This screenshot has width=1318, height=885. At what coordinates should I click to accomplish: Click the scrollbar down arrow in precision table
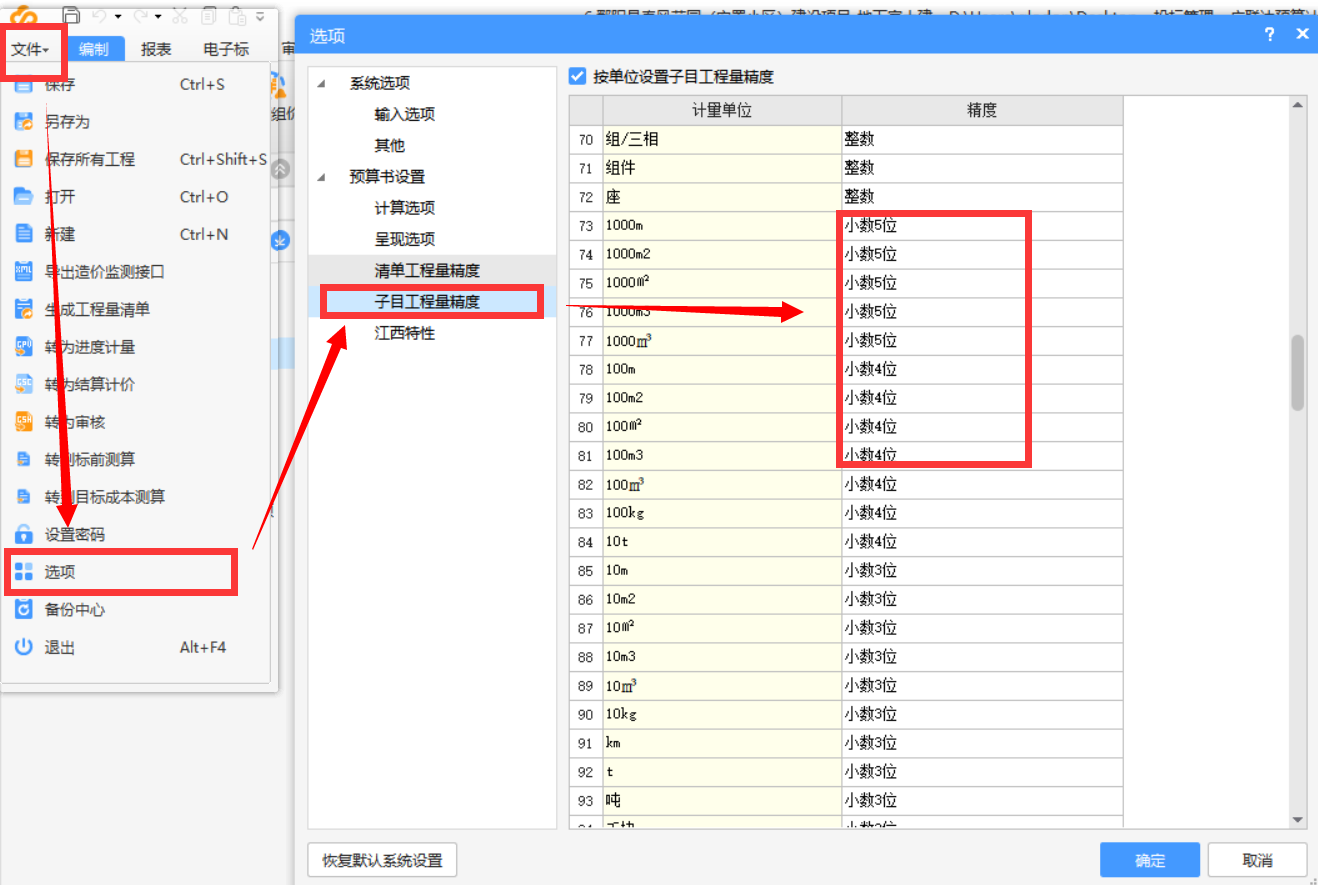(x=1298, y=820)
